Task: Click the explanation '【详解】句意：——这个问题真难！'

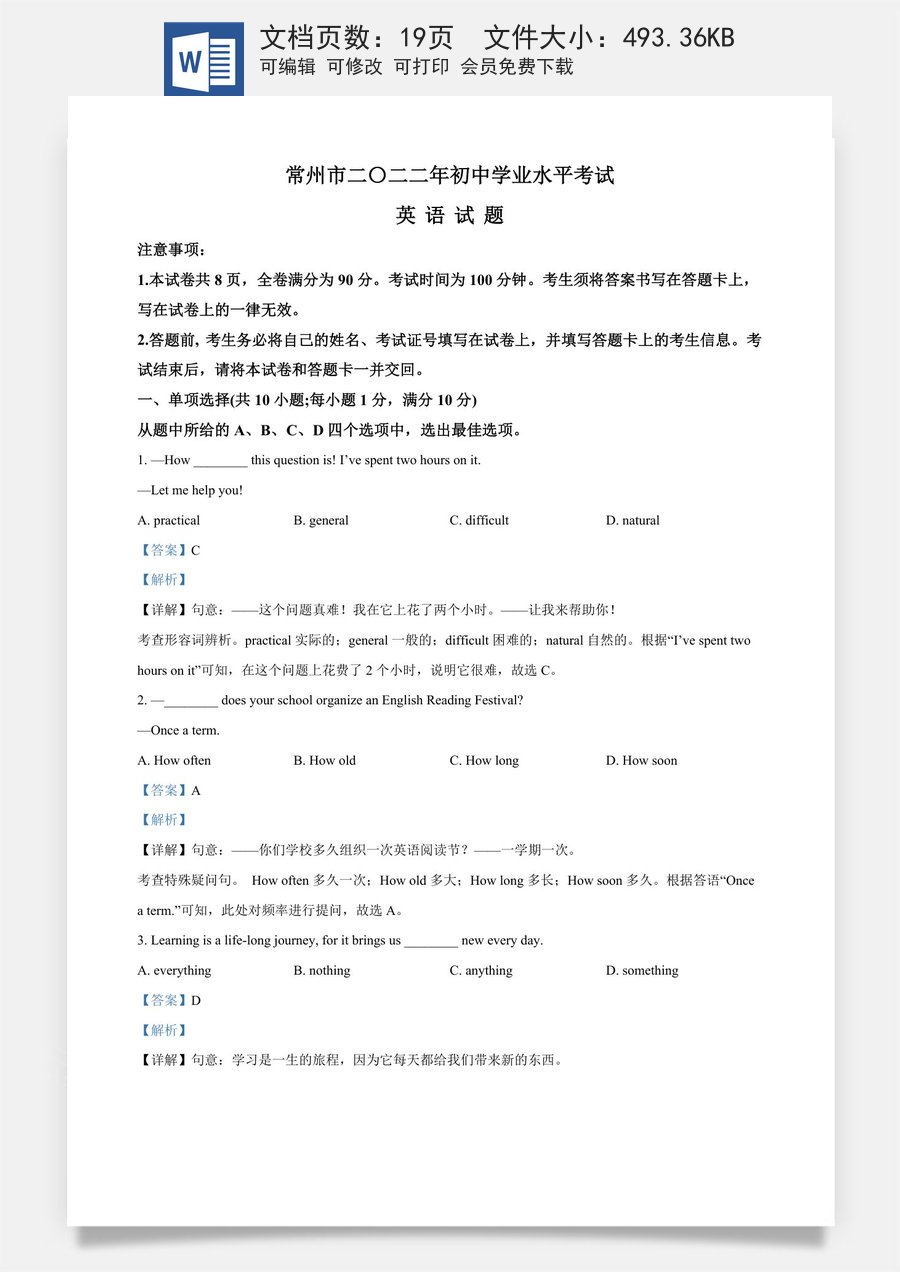Action: pos(377,610)
